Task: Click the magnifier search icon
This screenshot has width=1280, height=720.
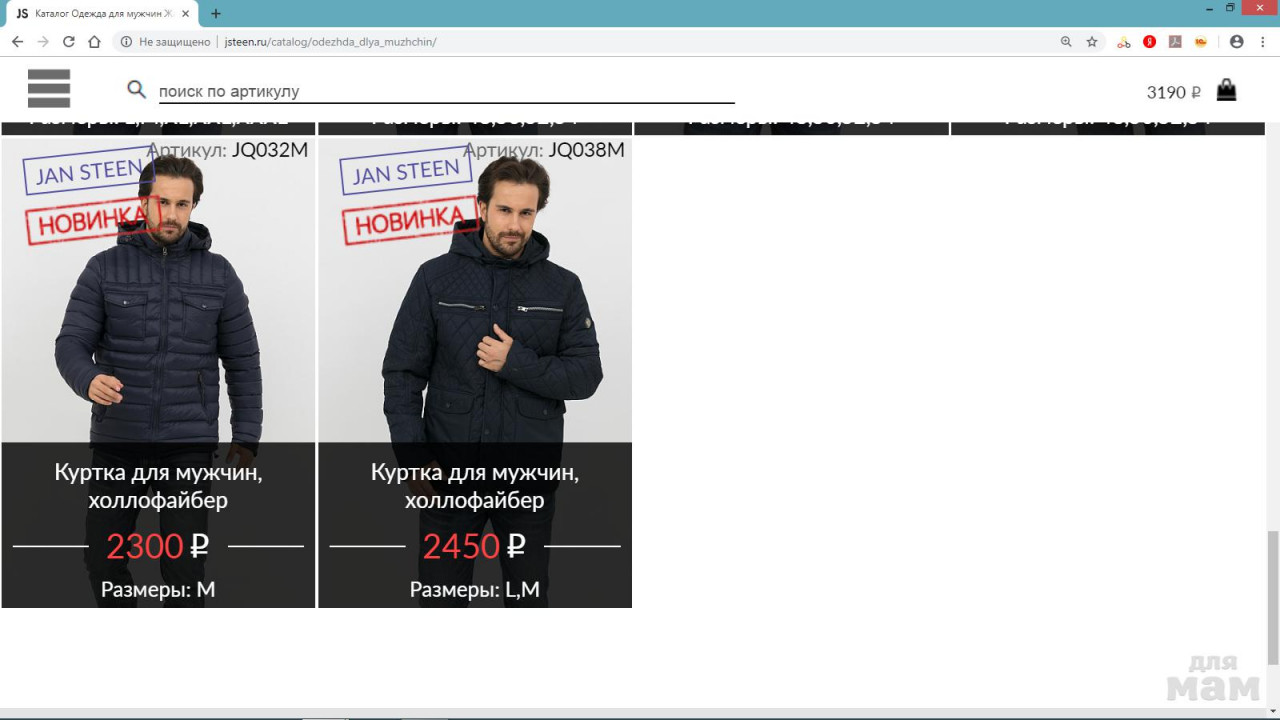Action: coord(137,90)
